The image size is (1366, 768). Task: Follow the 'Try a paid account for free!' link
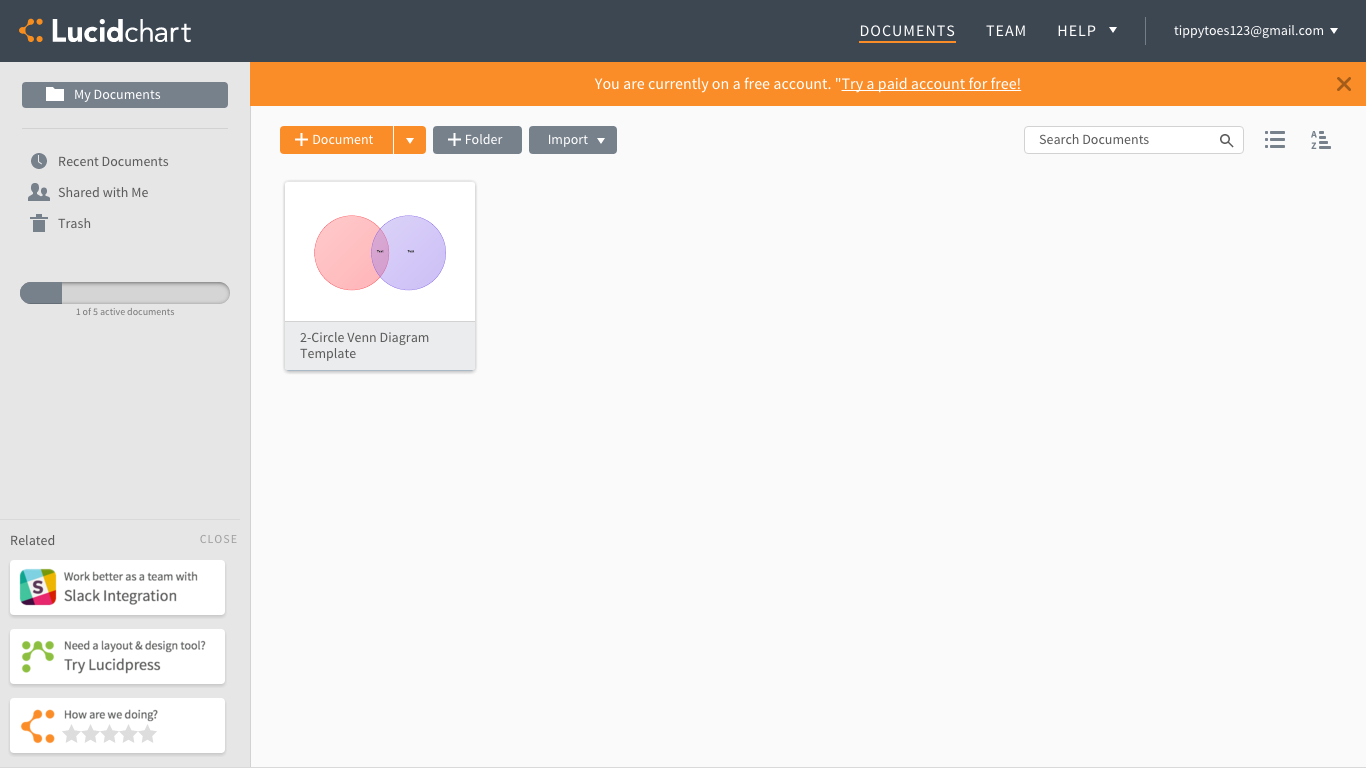click(931, 84)
